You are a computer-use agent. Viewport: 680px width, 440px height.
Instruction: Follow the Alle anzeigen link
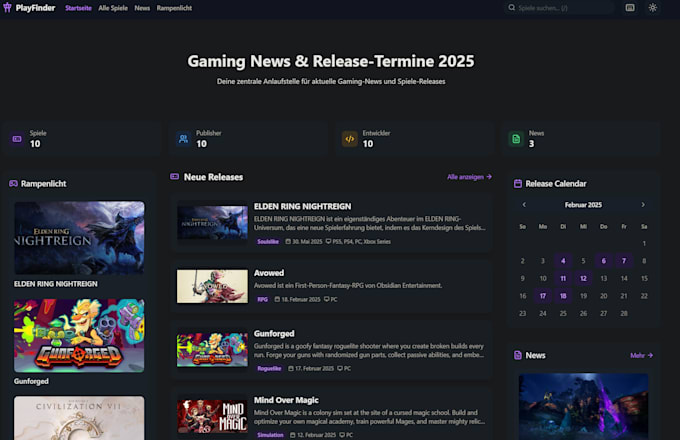[469, 177]
